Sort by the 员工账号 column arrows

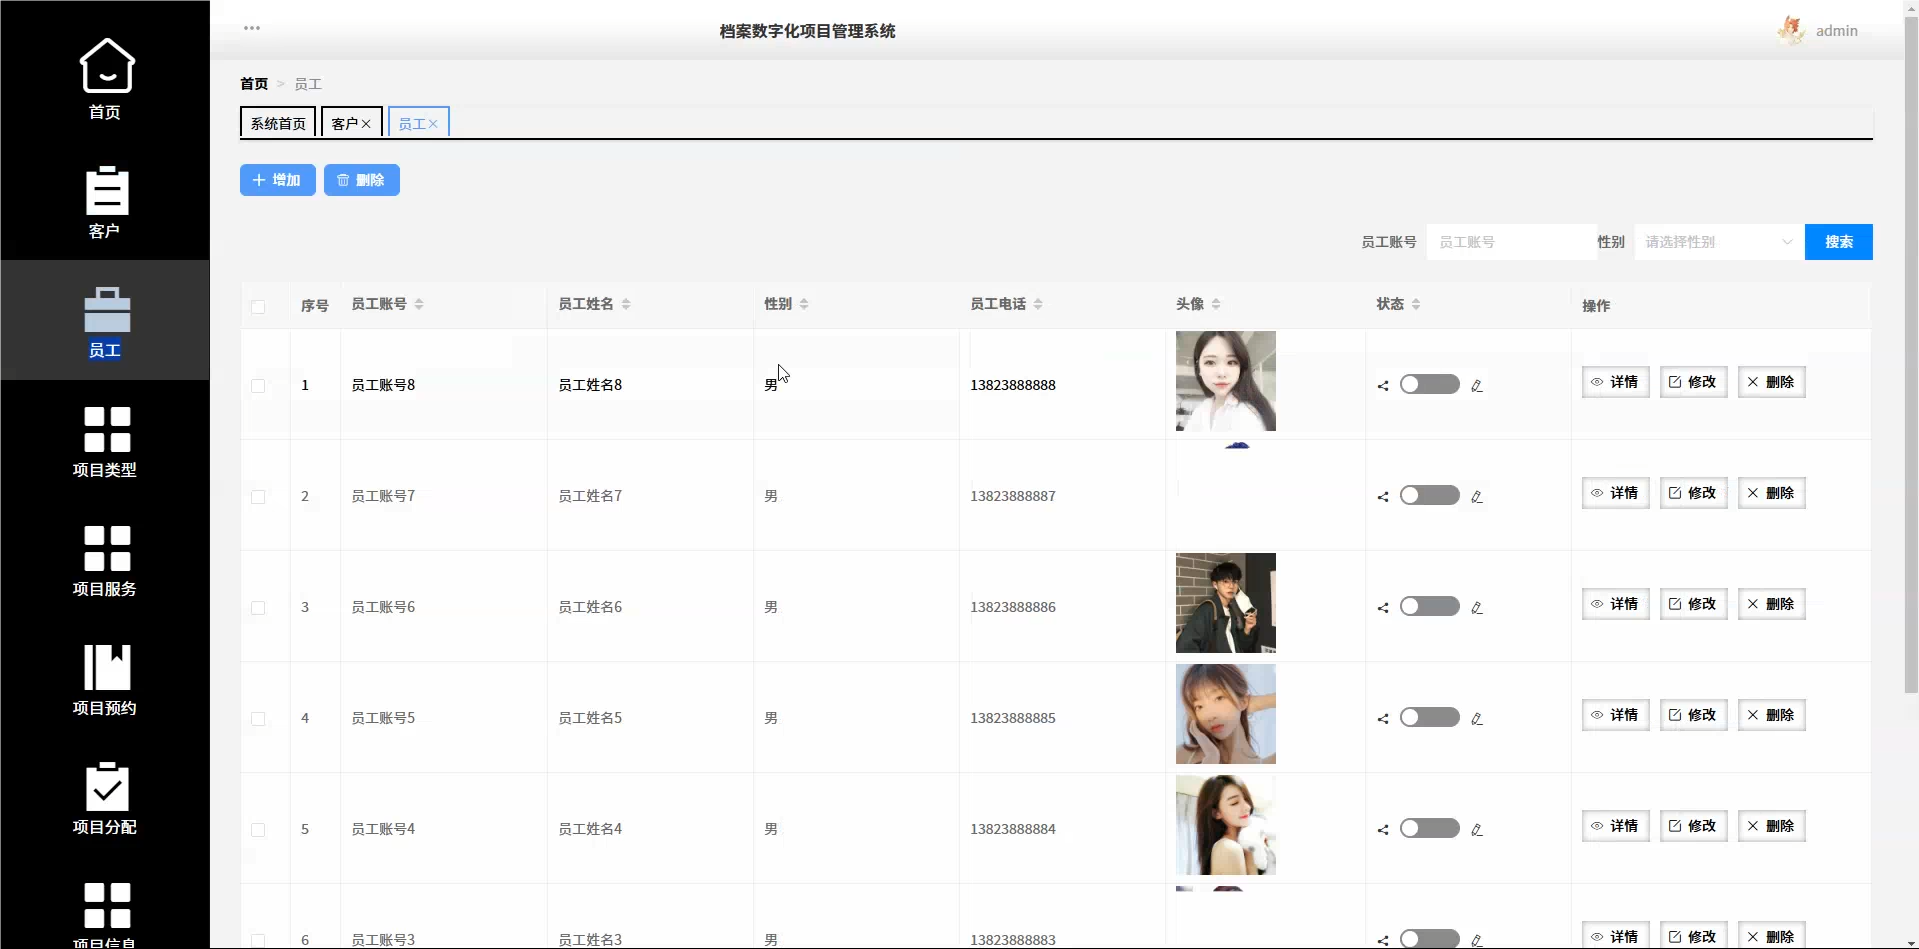click(419, 304)
